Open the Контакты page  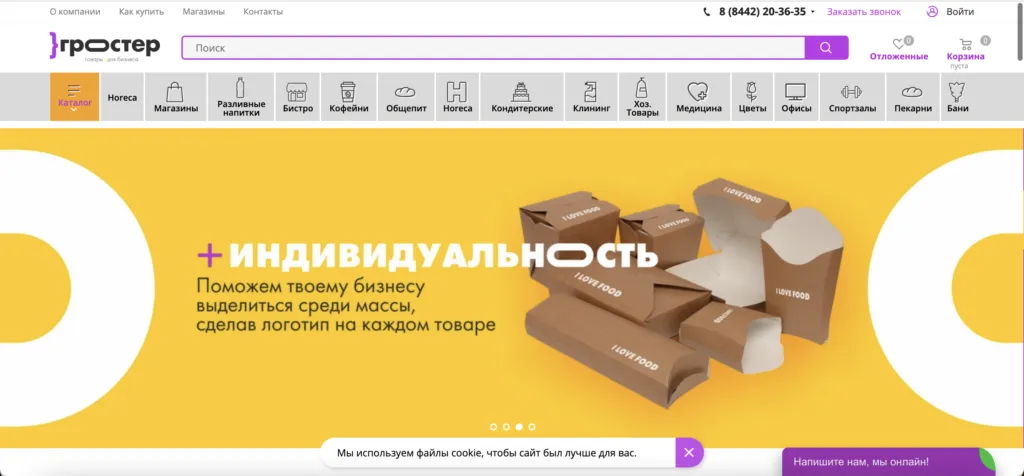[x=263, y=12]
